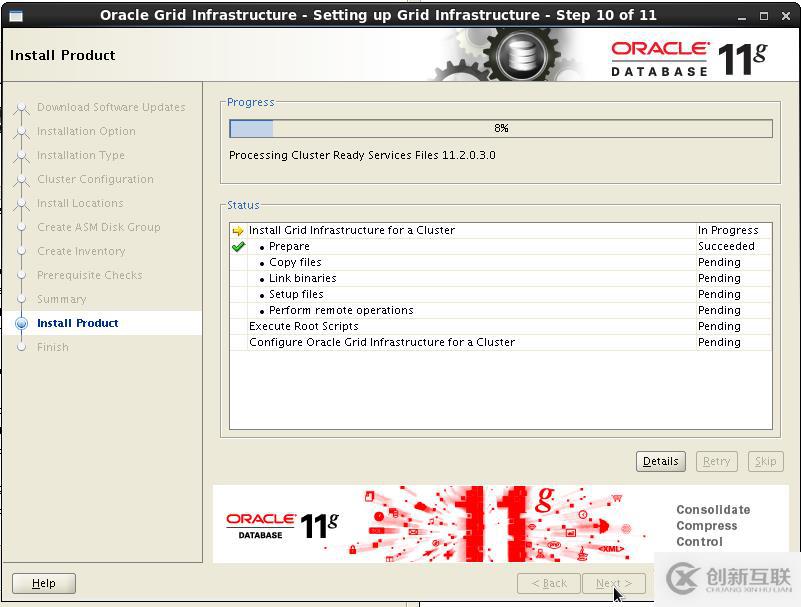Close the installer window
Screen dimensions: 801x607
point(786,16)
